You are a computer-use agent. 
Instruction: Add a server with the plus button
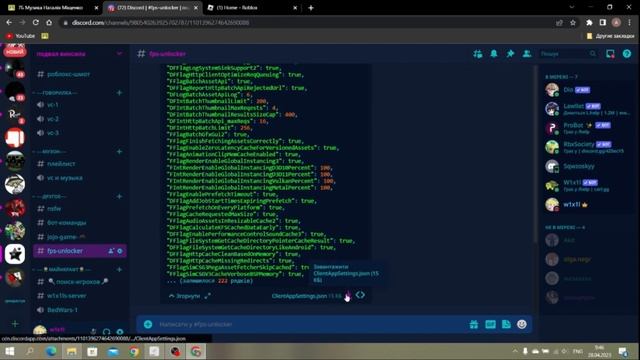(15, 324)
